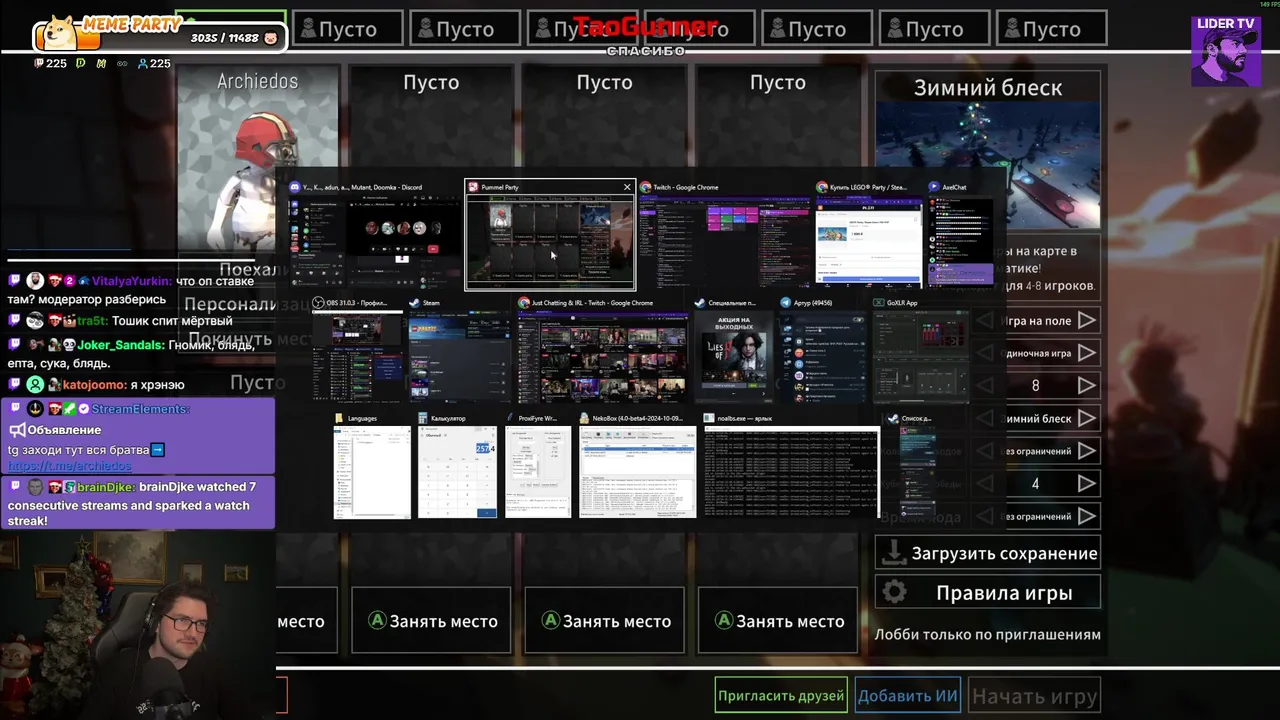The image size is (1280, 720).
Task: Click the MEME PARTY doge icon
Action: [58, 34]
